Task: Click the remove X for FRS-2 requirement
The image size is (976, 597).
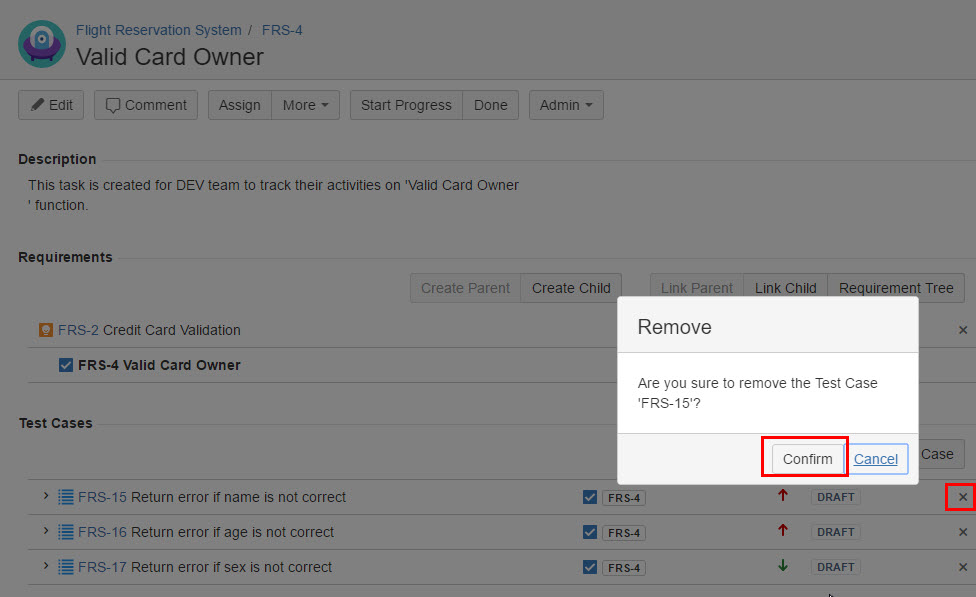Action: point(962,330)
